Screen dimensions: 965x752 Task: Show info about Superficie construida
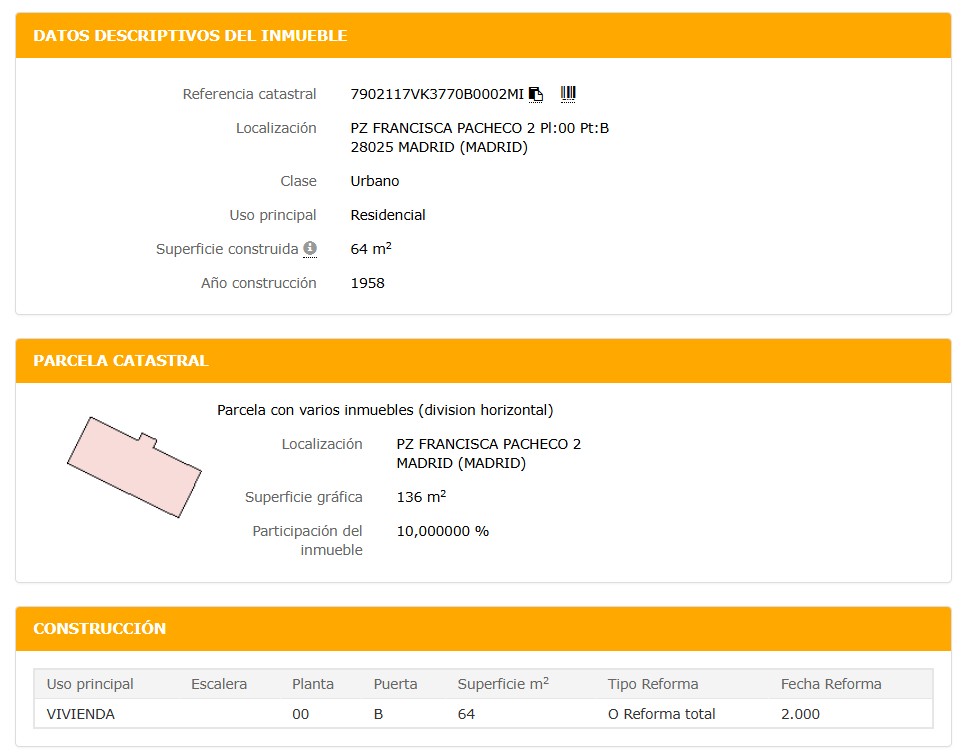310,248
